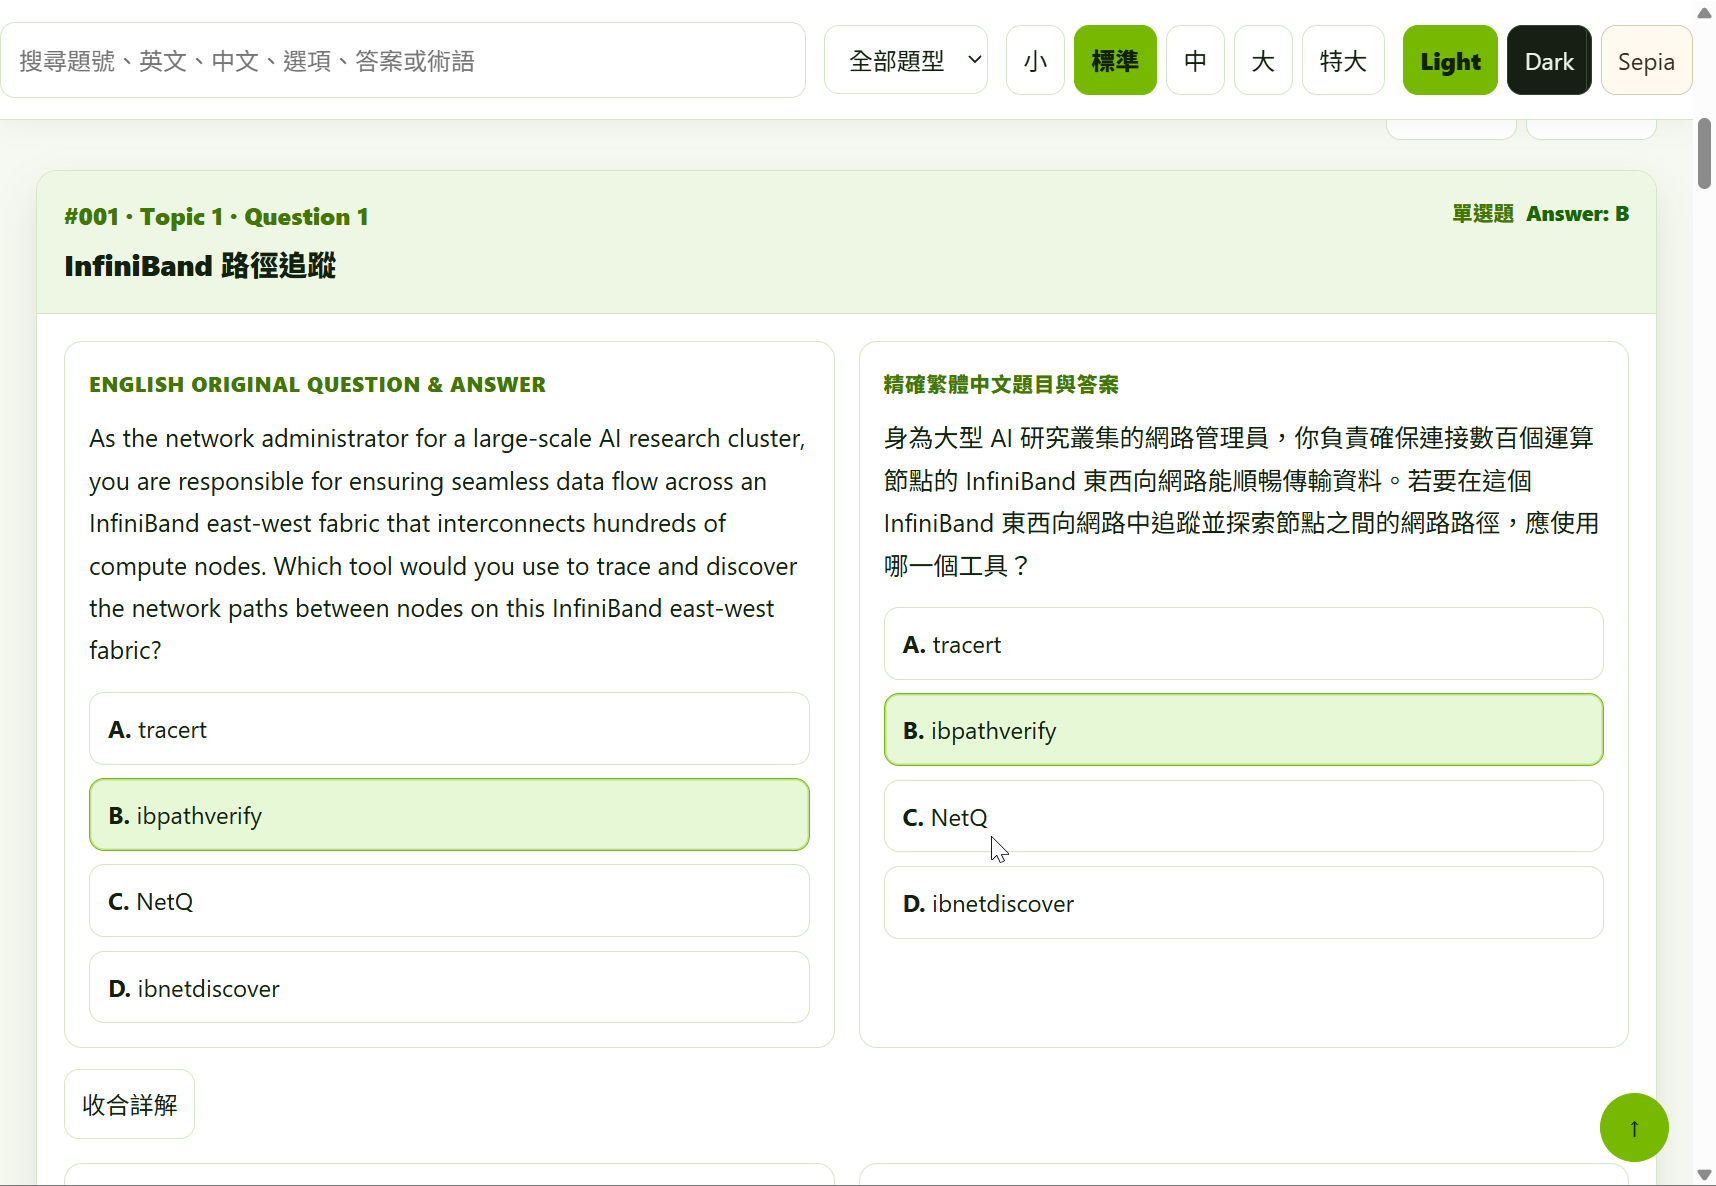Click the page vertical scrollbar thumb

pos(1704,154)
